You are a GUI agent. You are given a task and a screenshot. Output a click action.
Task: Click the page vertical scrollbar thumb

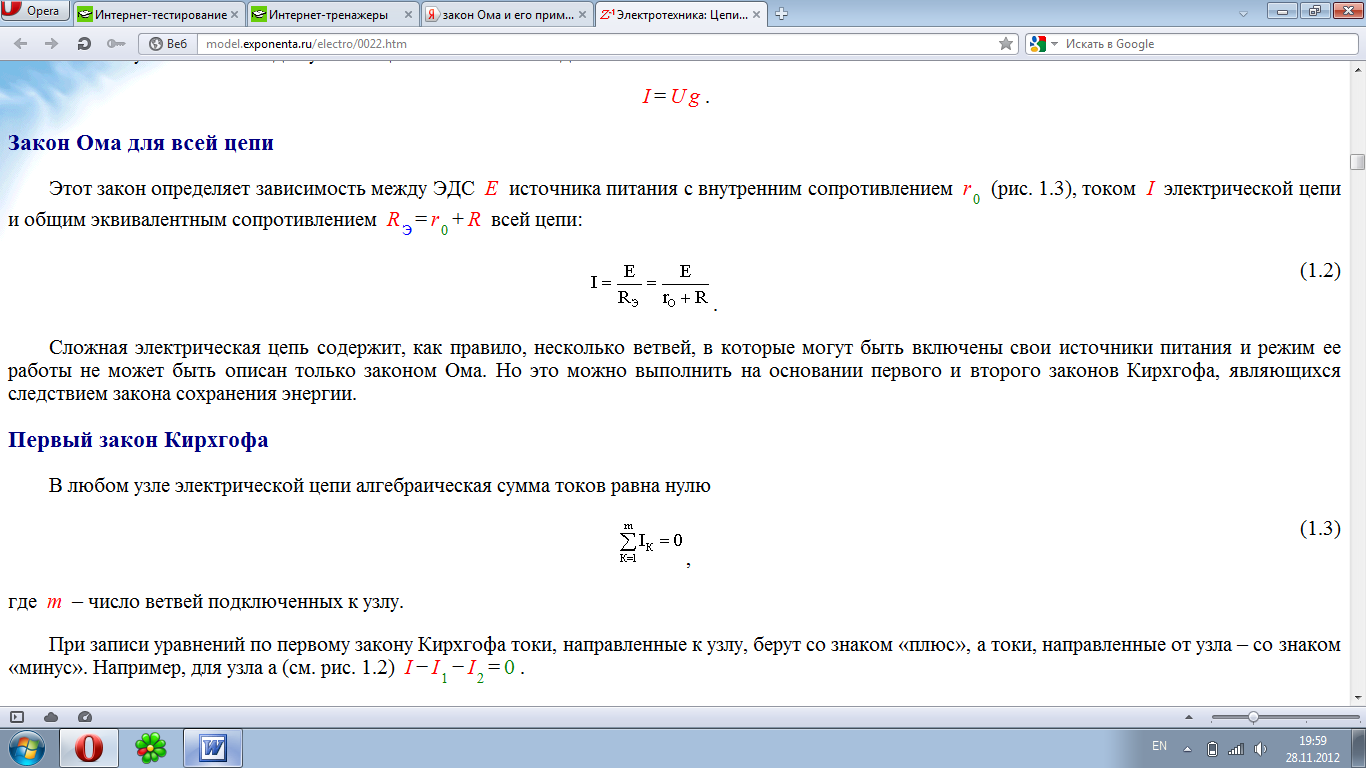click(1357, 162)
